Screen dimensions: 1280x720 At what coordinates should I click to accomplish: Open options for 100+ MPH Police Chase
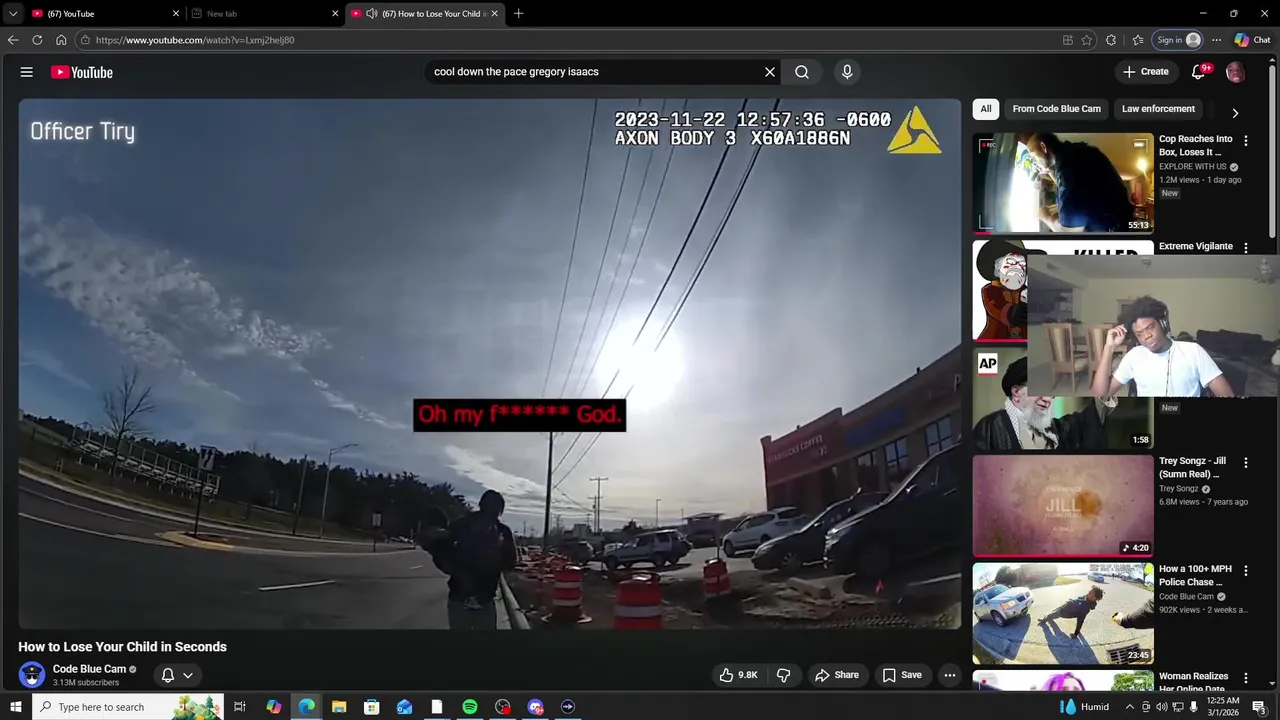1246,570
